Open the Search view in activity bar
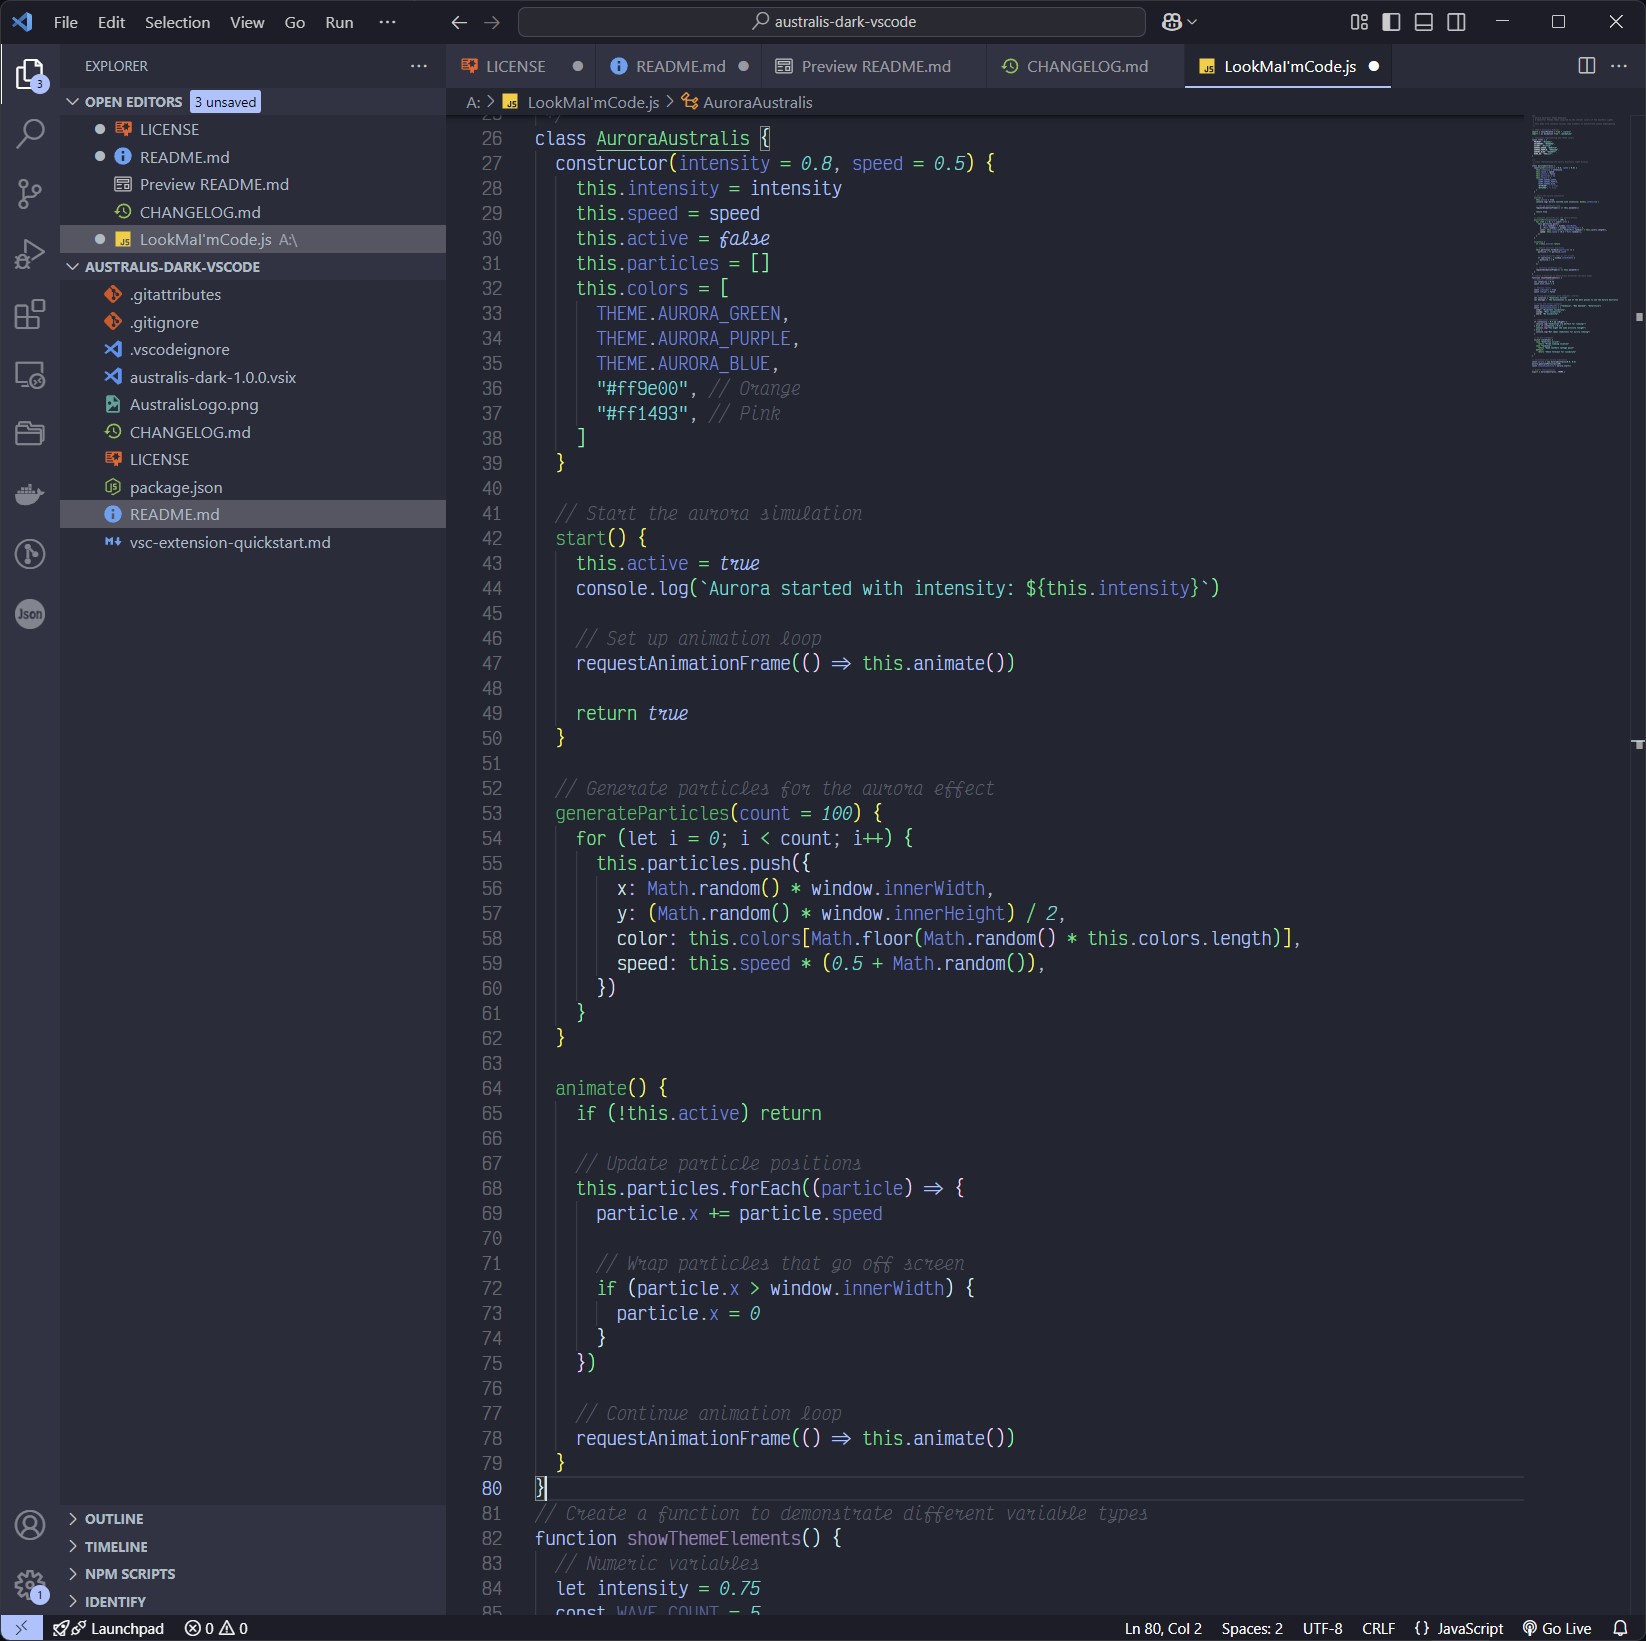Screen dimensions: 1646x1641 (x=30, y=133)
